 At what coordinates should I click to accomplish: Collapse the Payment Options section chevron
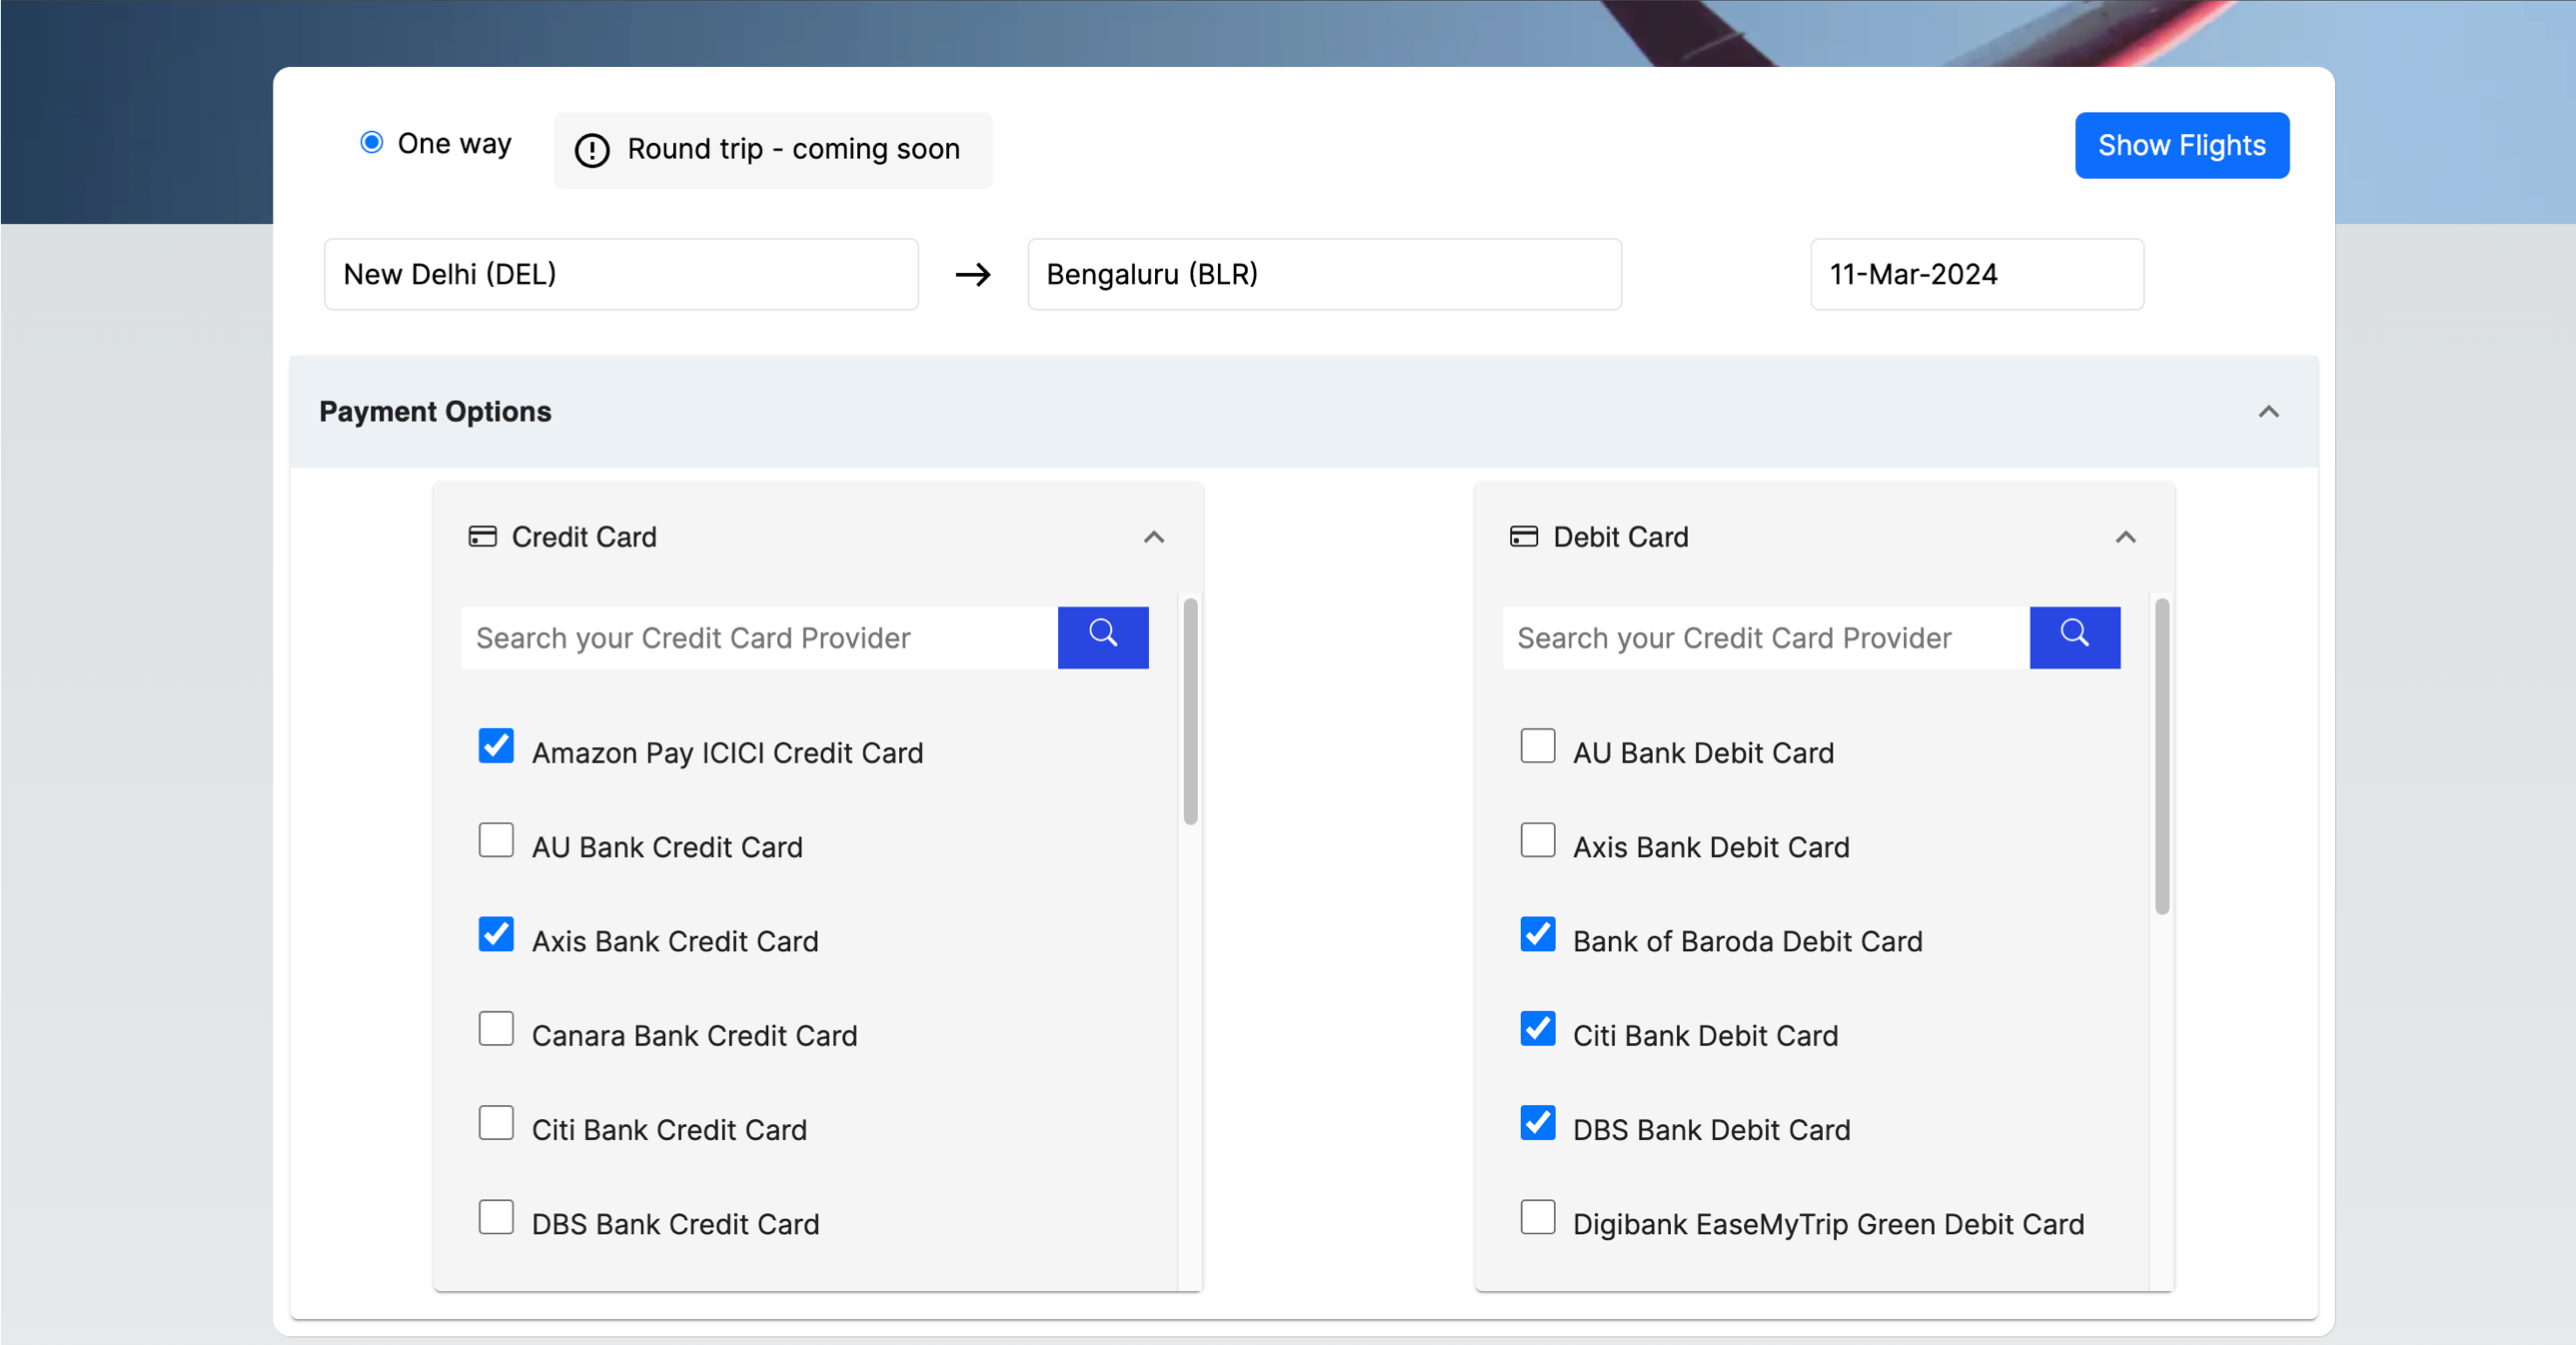(x=2268, y=412)
